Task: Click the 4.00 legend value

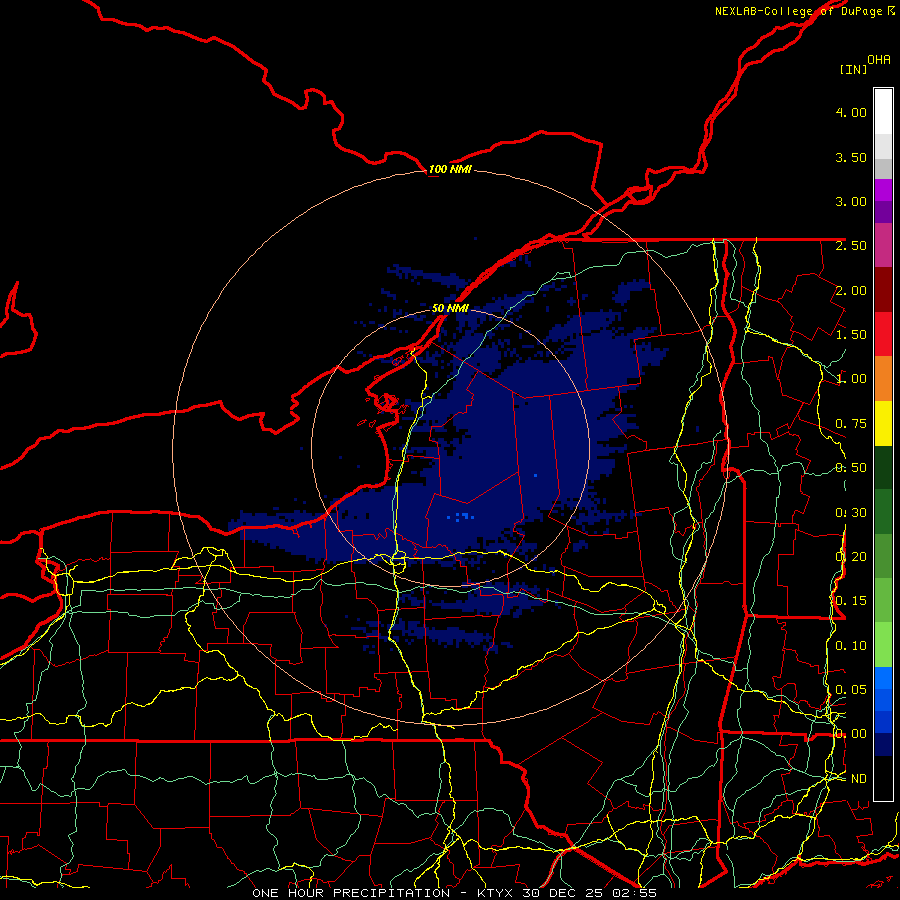Action: (x=851, y=112)
